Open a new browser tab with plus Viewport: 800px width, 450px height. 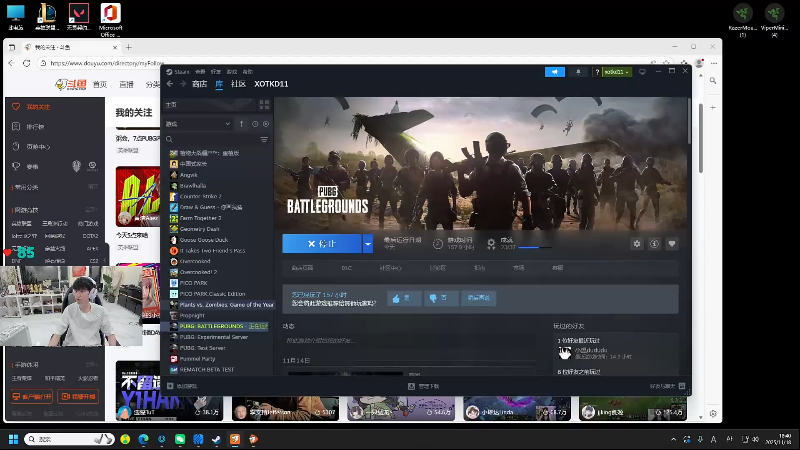[129, 47]
